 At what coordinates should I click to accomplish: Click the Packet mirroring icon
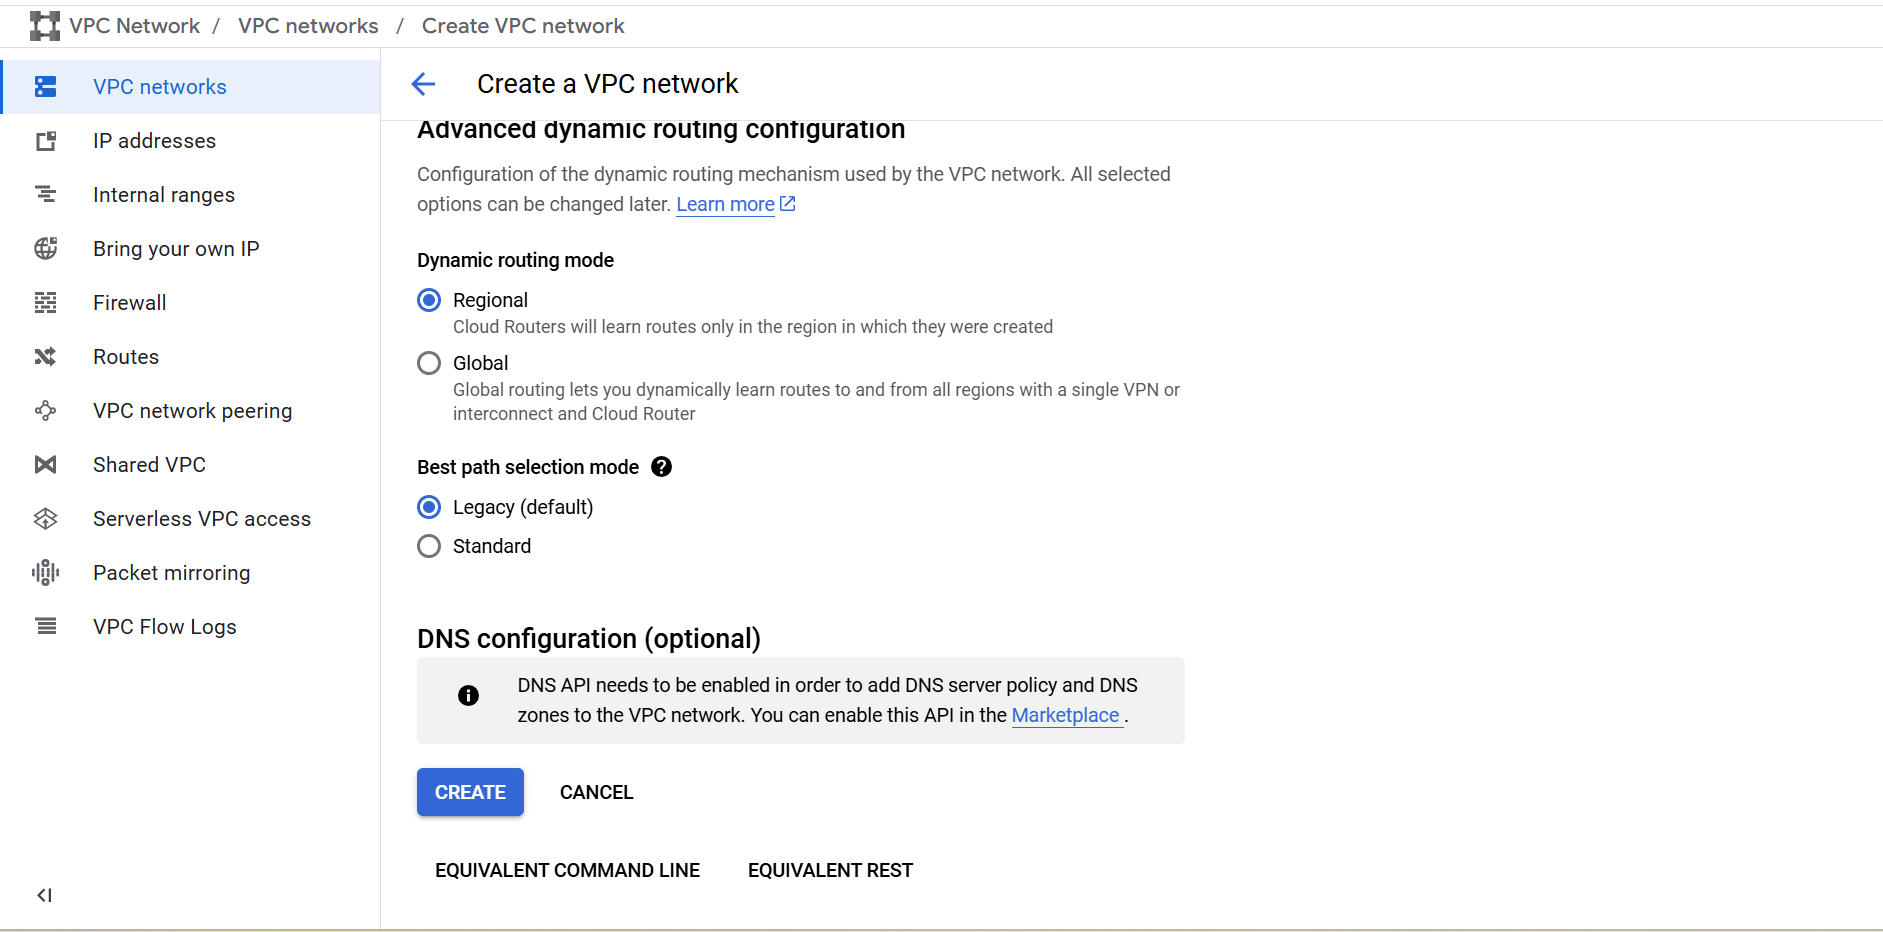45,573
